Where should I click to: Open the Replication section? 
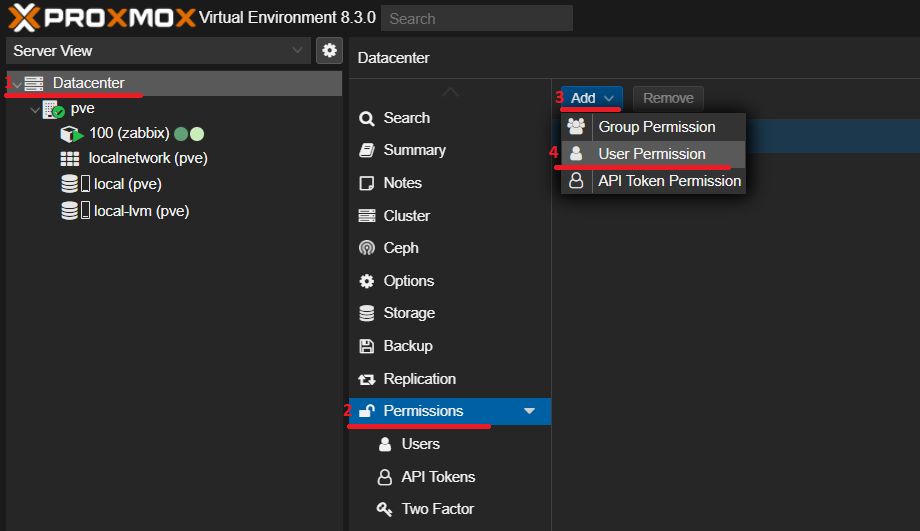[450, 379]
